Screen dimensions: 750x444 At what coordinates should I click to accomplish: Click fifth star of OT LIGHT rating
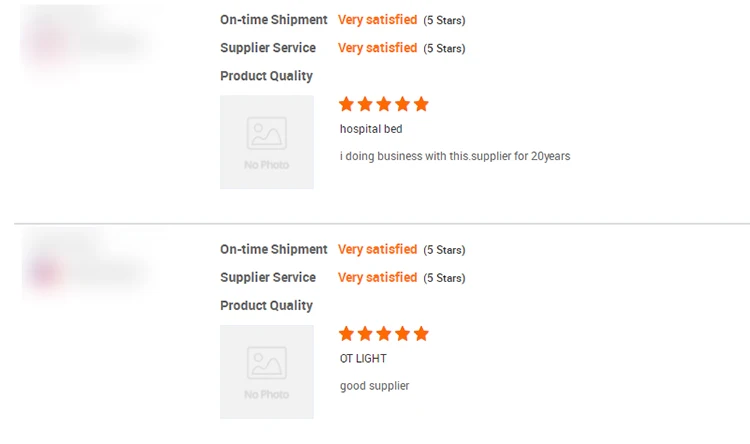click(421, 334)
